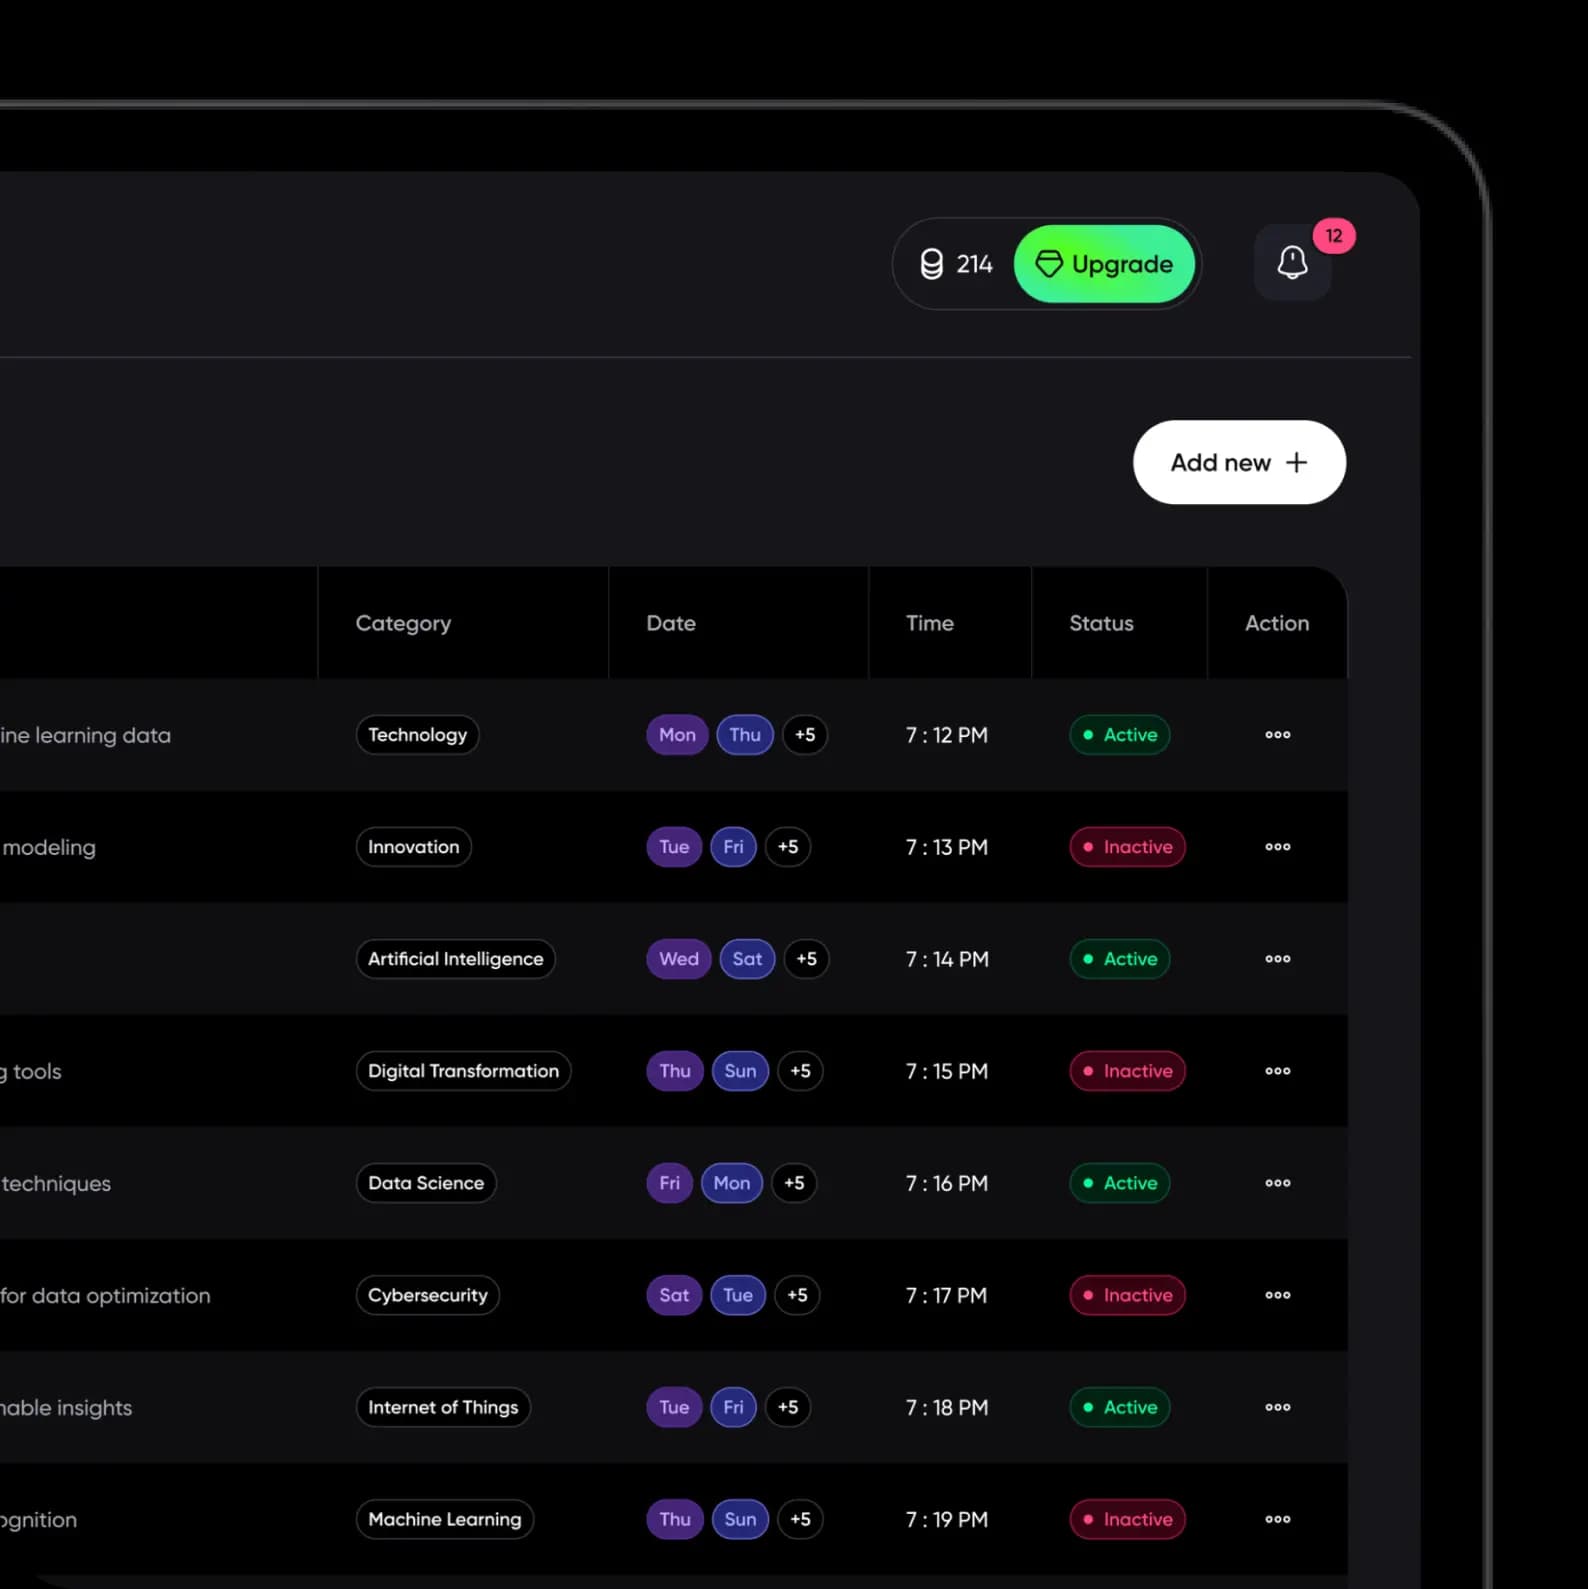Viewport: 1588px width, 1589px height.
Task: Click the 'for data optimization' row title
Action: click(105, 1295)
